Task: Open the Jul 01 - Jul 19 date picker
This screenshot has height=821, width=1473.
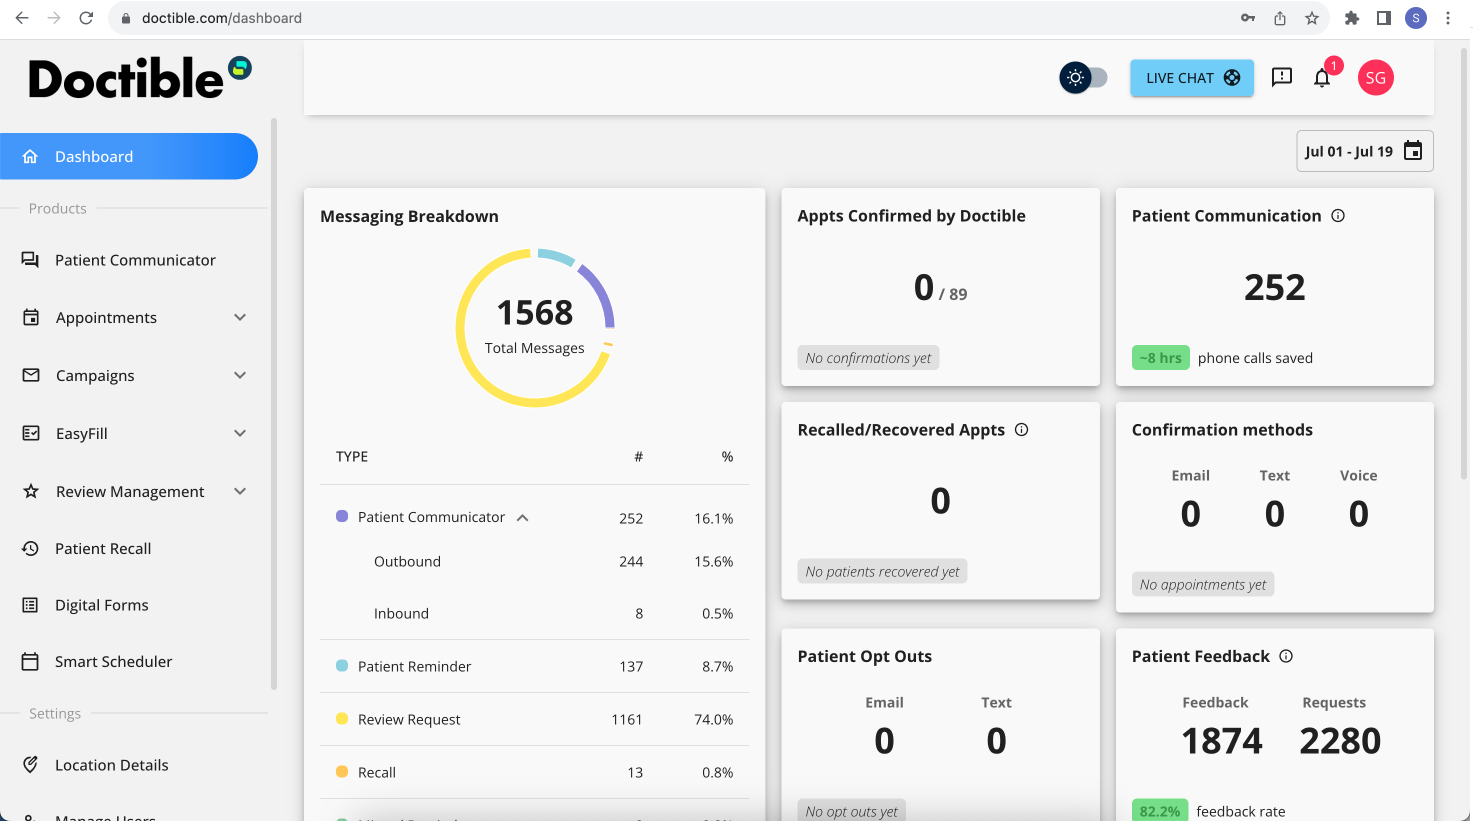Action: pyautogui.click(x=1364, y=150)
